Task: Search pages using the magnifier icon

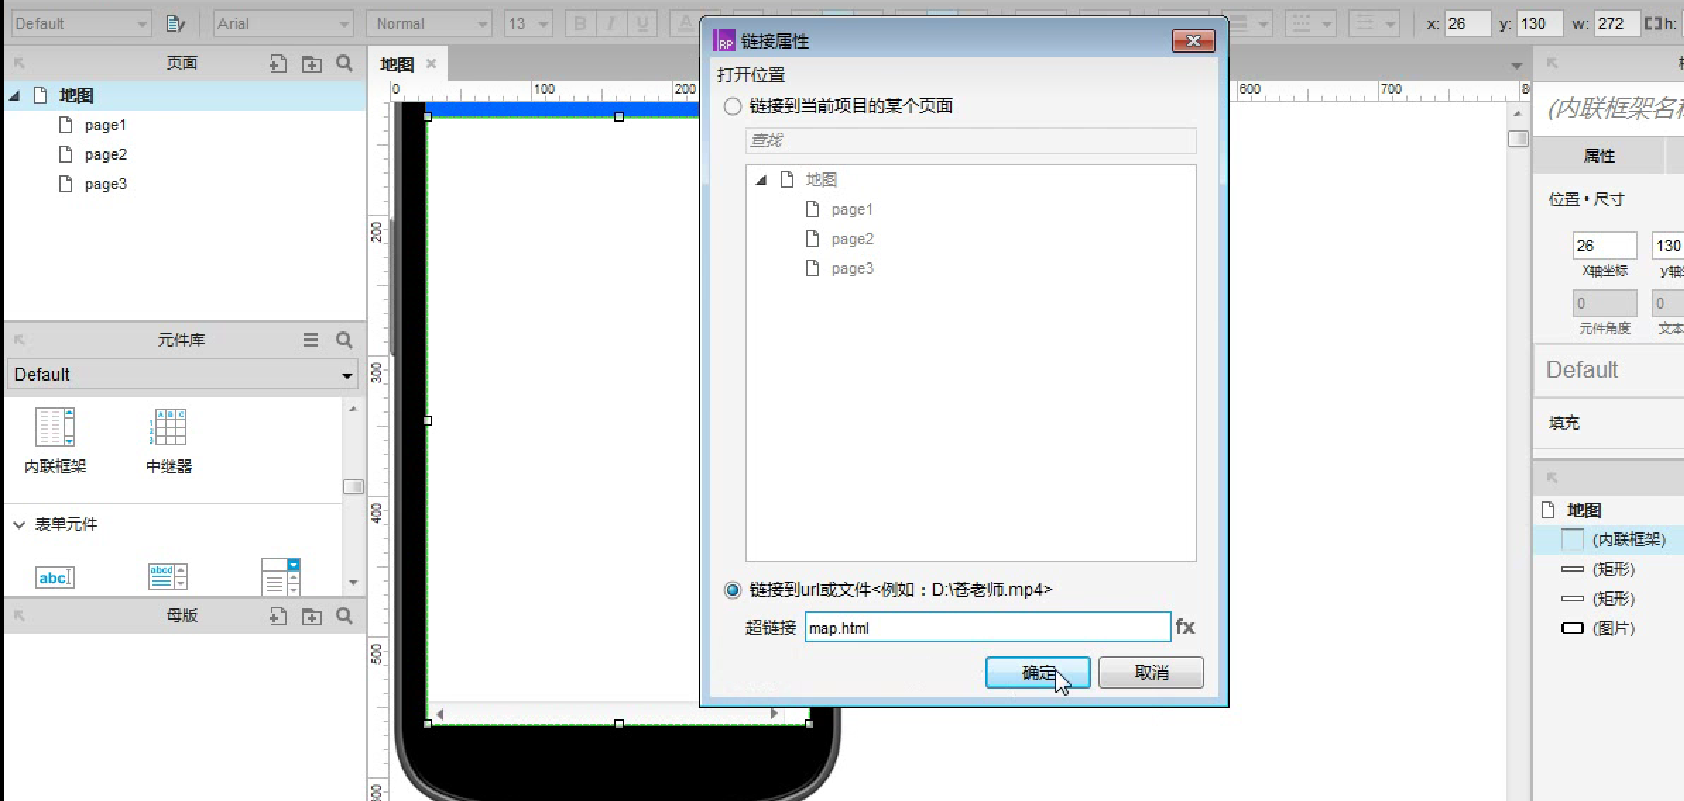Action: [344, 63]
